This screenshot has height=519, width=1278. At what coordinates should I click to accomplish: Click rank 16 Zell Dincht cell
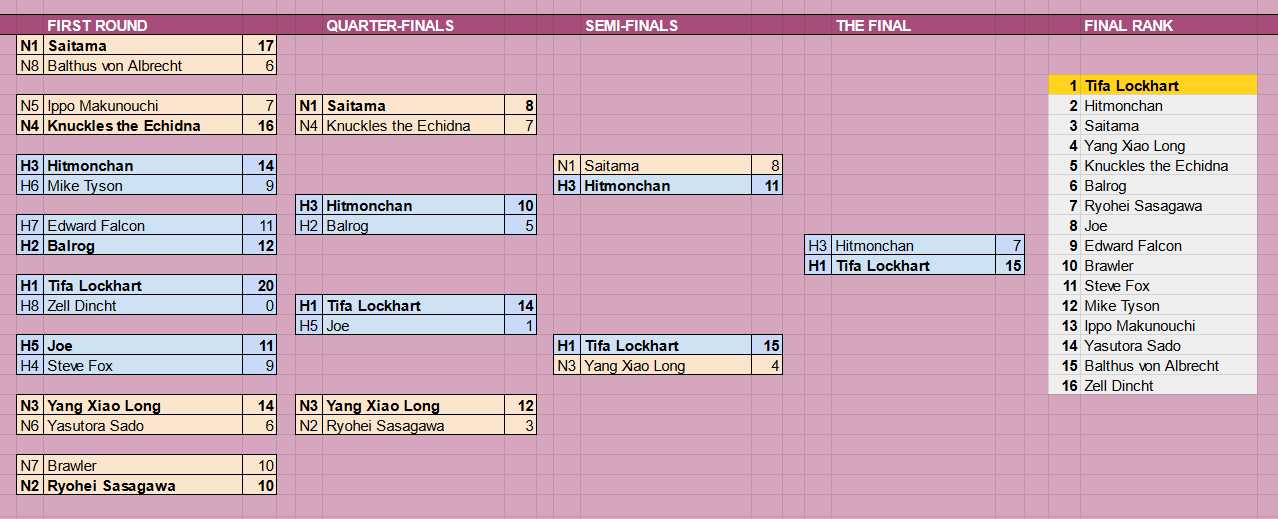(x=1152, y=386)
